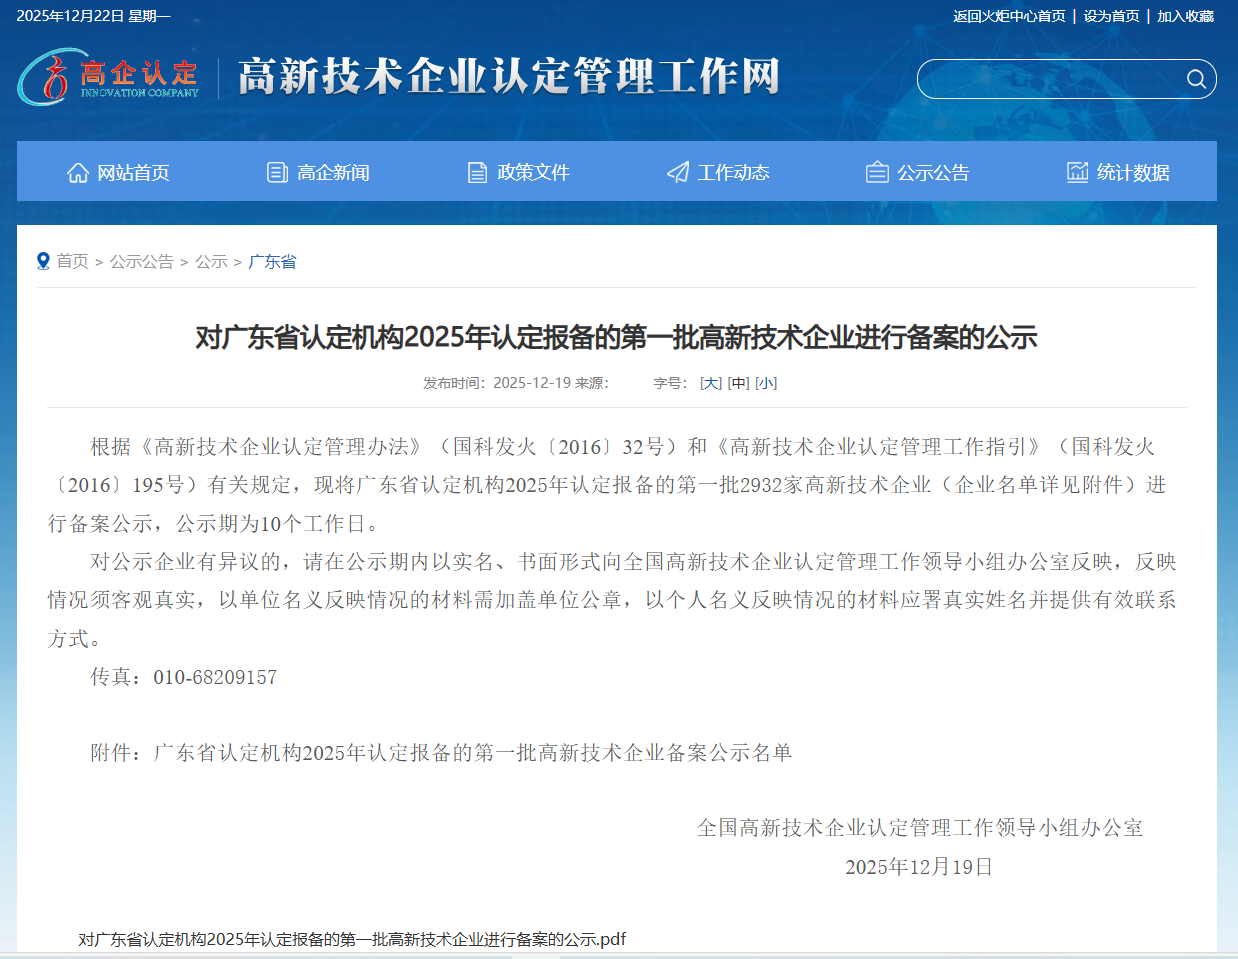Click the location pin breadcrumb icon
The height and width of the screenshot is (959, 1238).
43,261
